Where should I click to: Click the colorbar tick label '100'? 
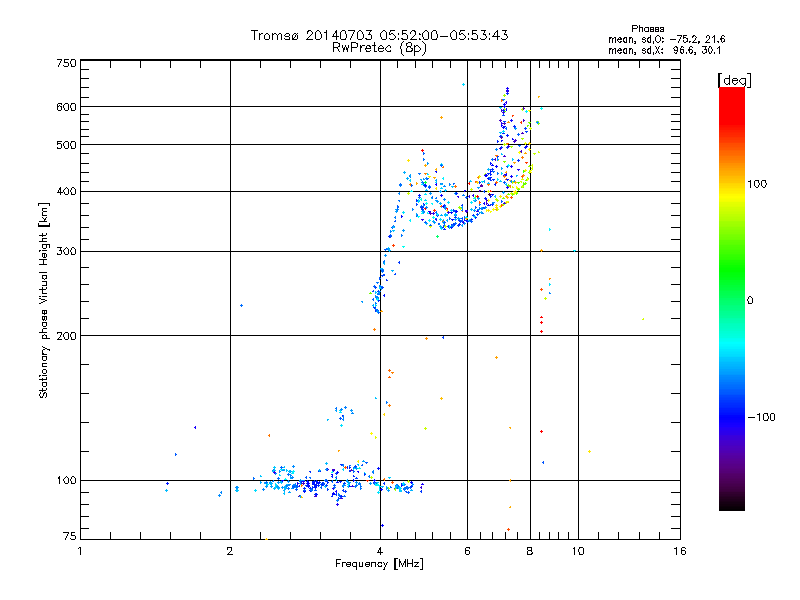pos(757,184)
